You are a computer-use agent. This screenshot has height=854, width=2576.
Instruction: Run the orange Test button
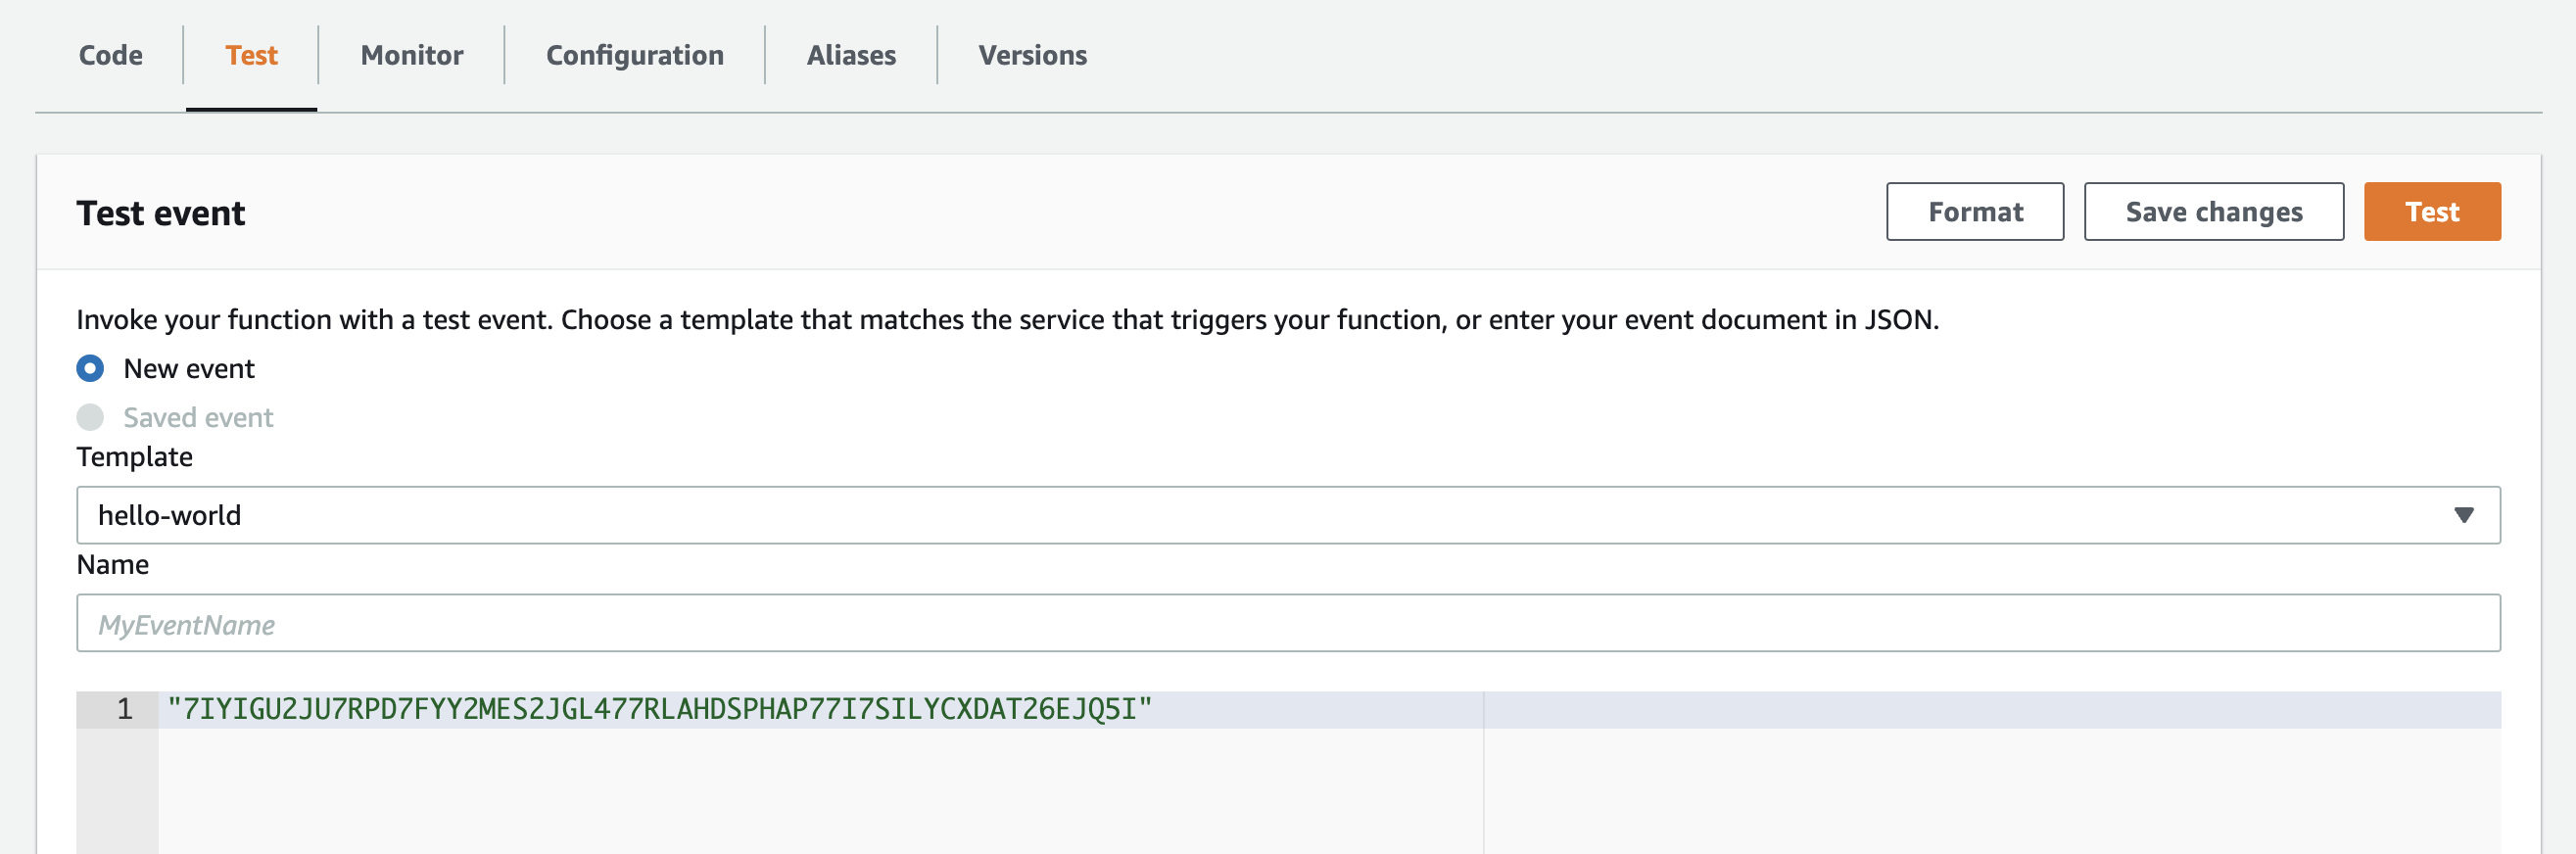(2431, 212)
